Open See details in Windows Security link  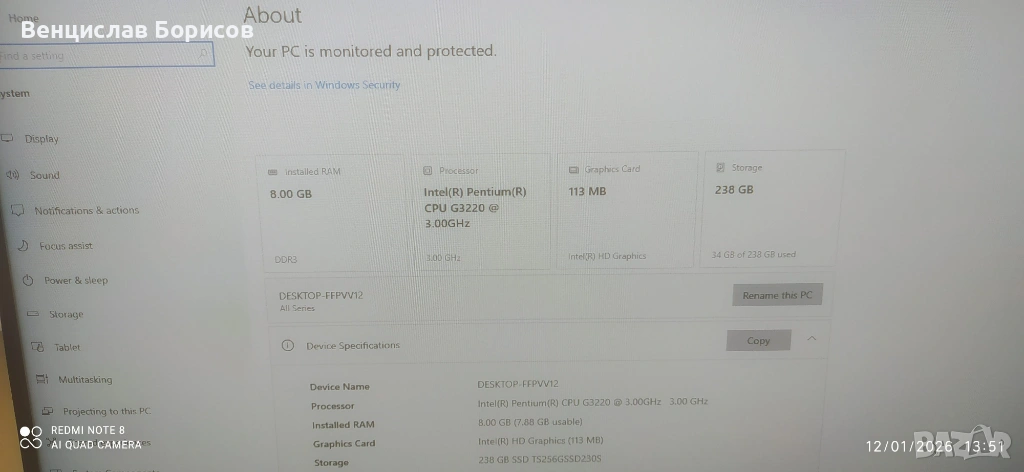pos(324,85)
